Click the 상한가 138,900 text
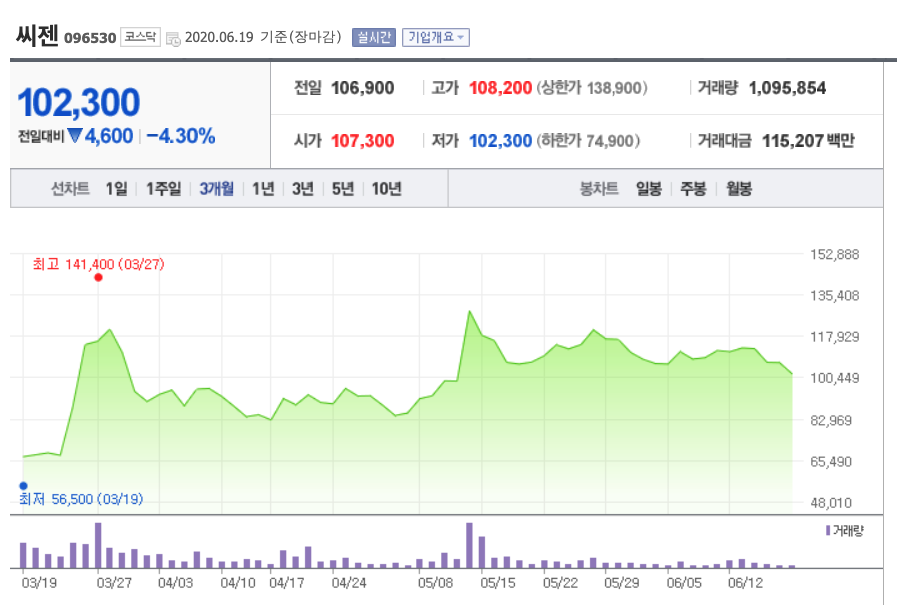The height and width of the screenshot is (605, 897). [x=592, y=87]
